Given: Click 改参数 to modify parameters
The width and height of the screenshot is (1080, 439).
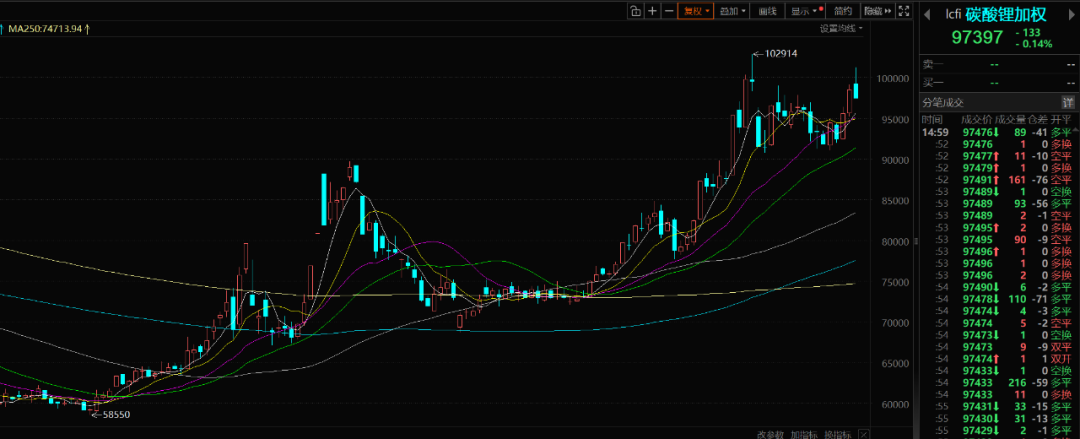Looking at the screenshot, I should click(x=769, y=434).
